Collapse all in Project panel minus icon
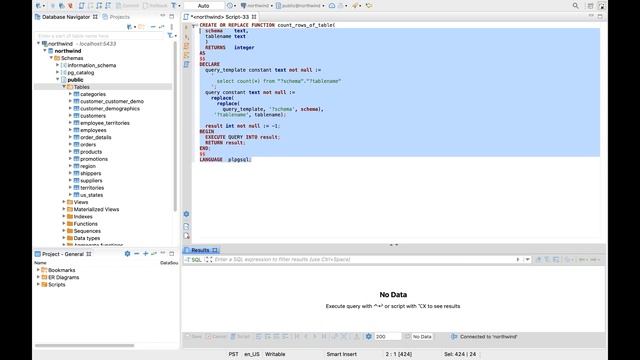 [x=136, y=253]
